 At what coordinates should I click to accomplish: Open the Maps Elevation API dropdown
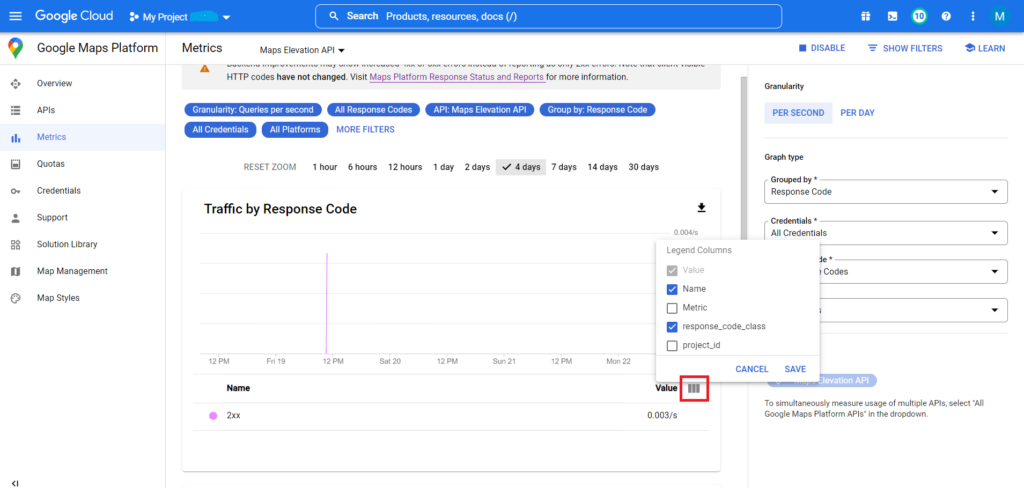302,50
